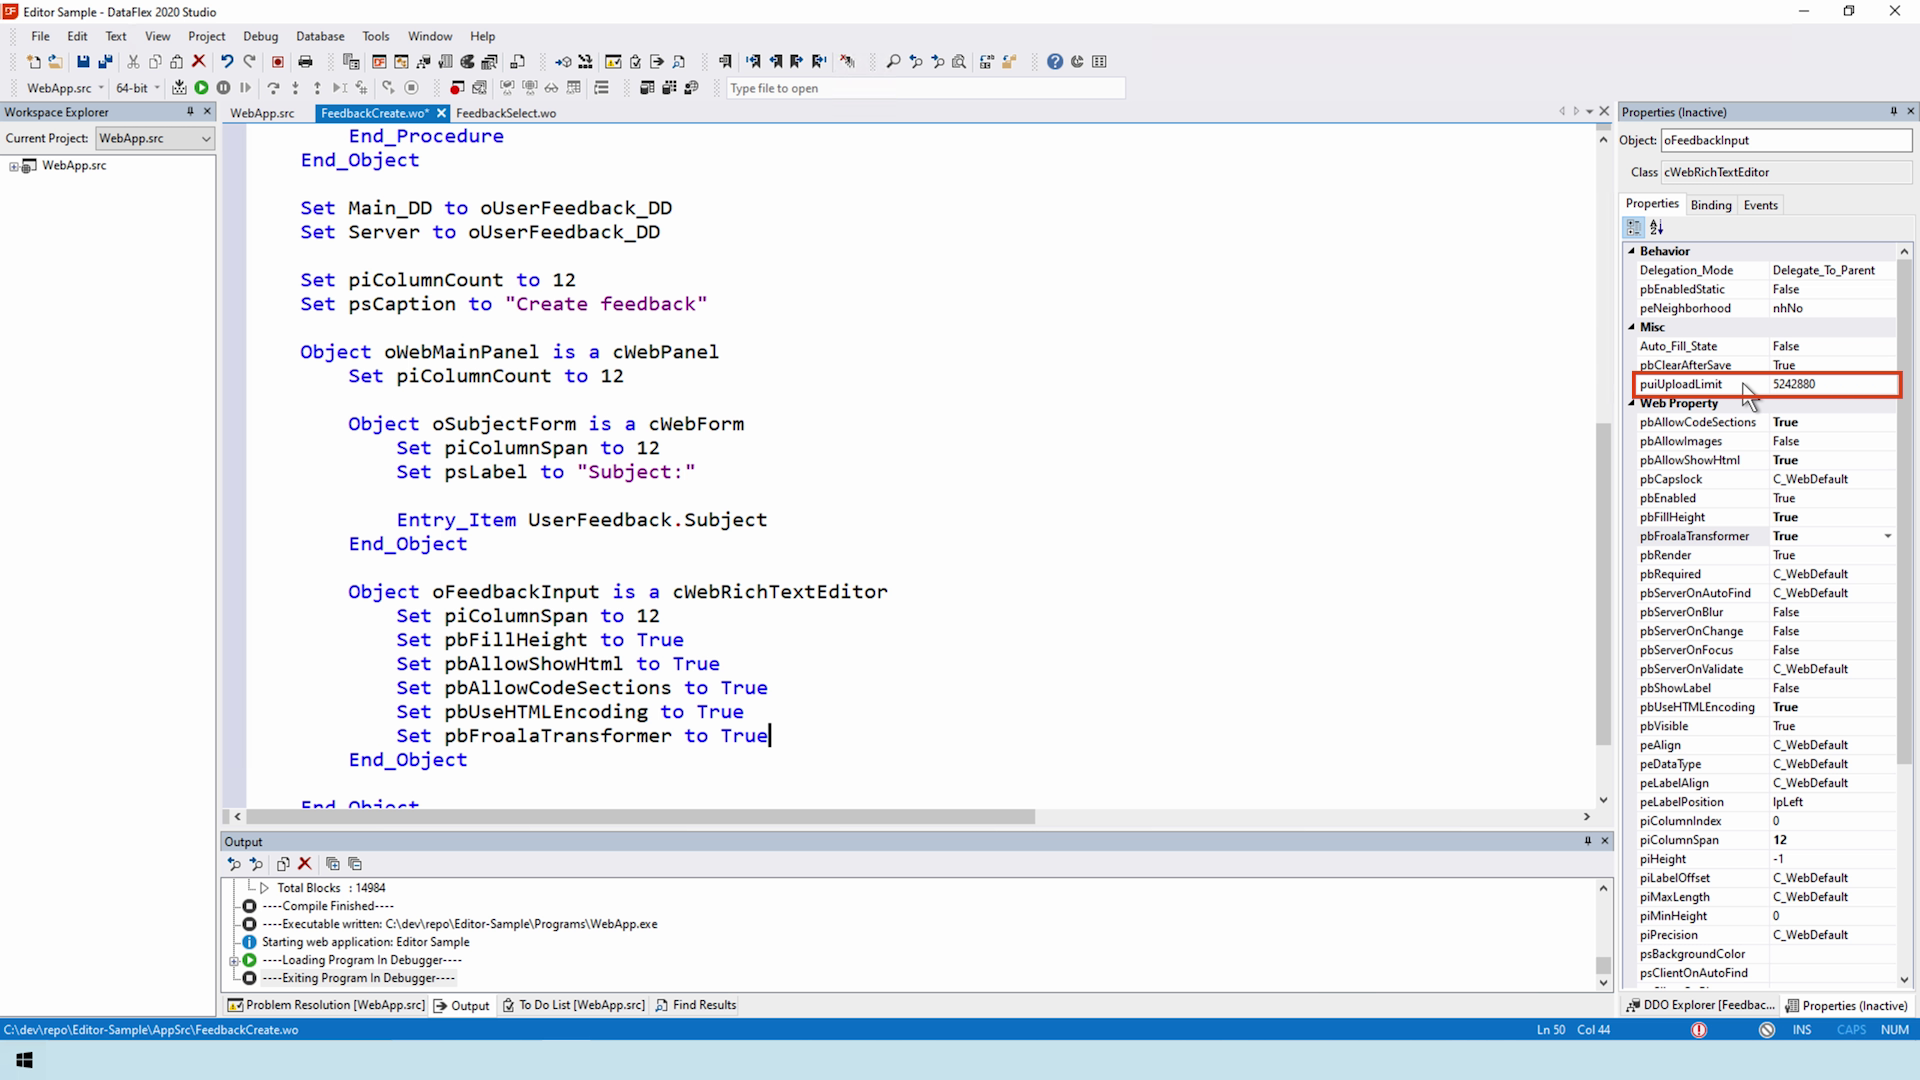The width and height of the screenshot is (1920, 1080).
Task: Click the green Run program button
Action: 201,88
